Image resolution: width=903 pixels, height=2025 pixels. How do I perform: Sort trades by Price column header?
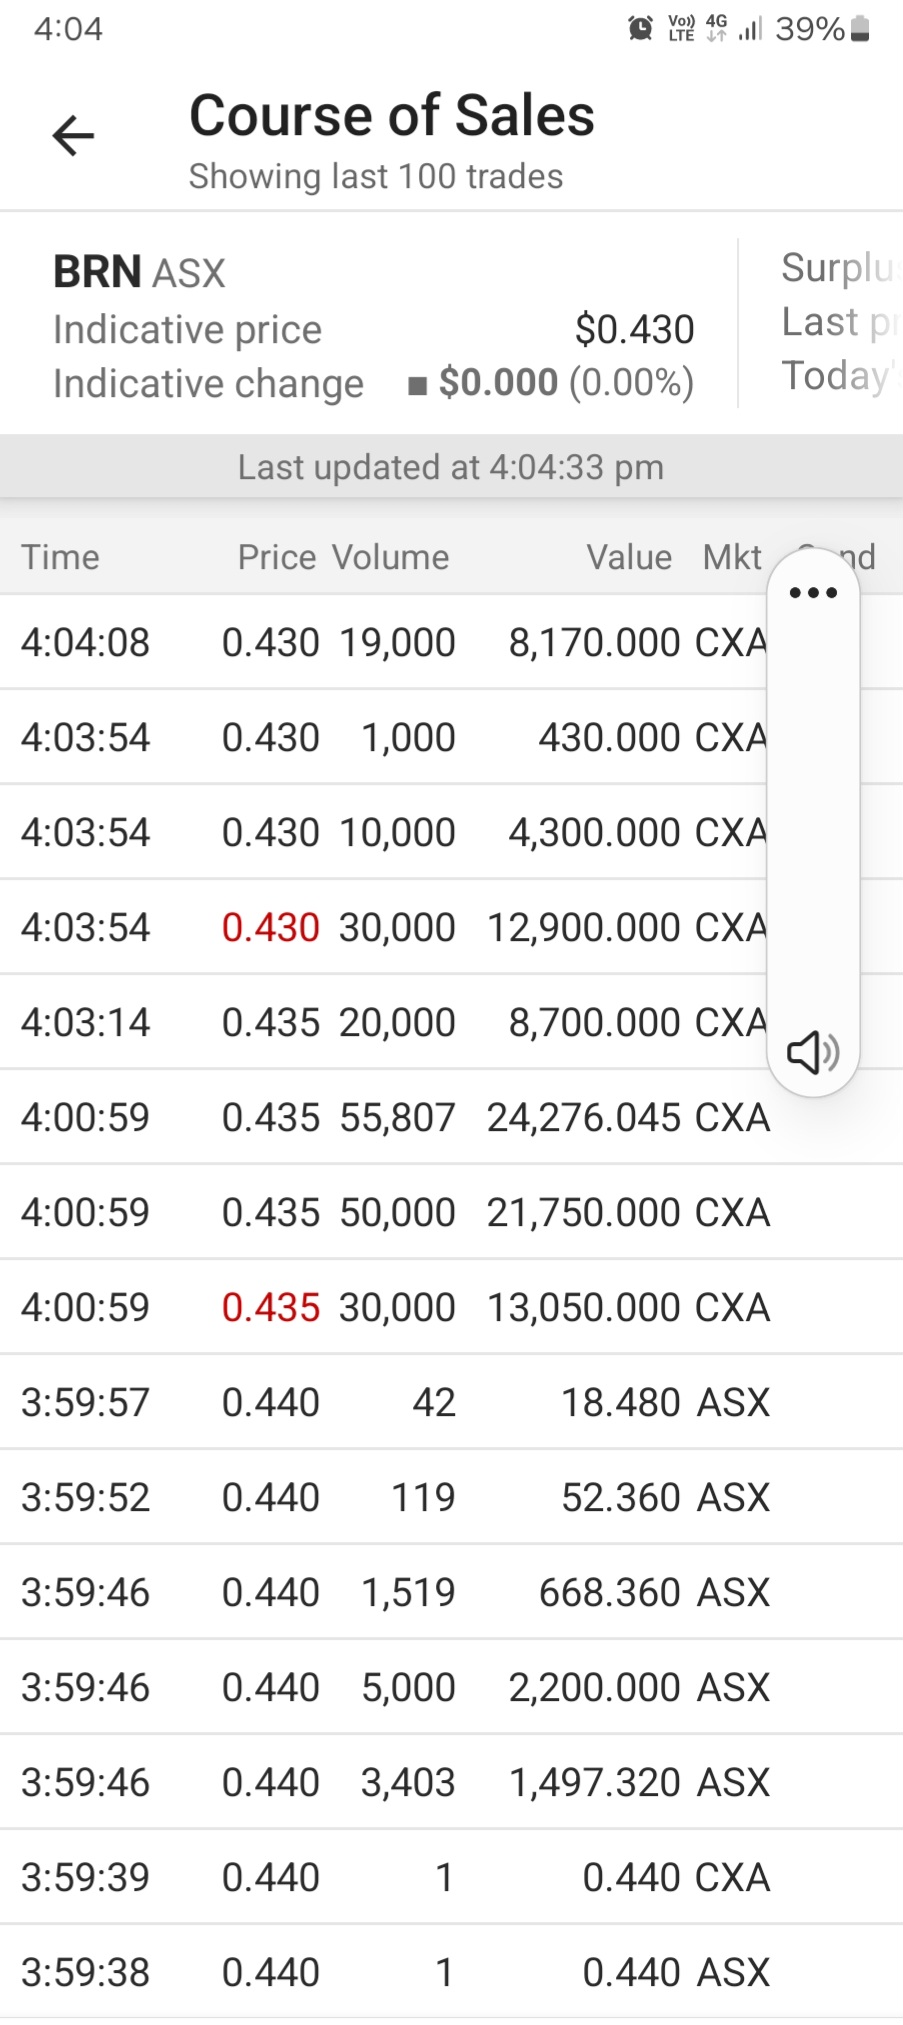(x=277, y=557)
